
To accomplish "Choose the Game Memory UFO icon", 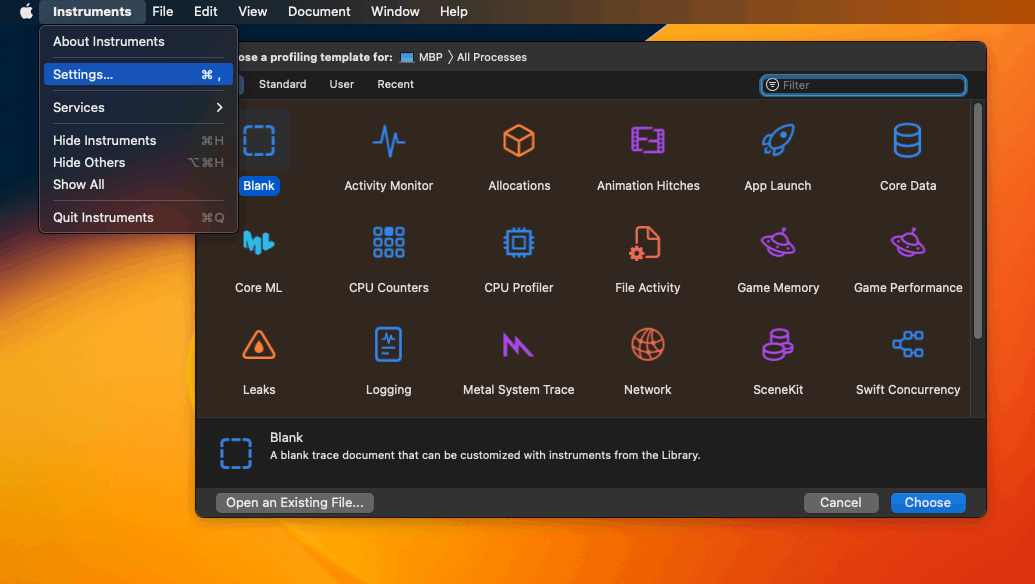I will pos(778,242).
